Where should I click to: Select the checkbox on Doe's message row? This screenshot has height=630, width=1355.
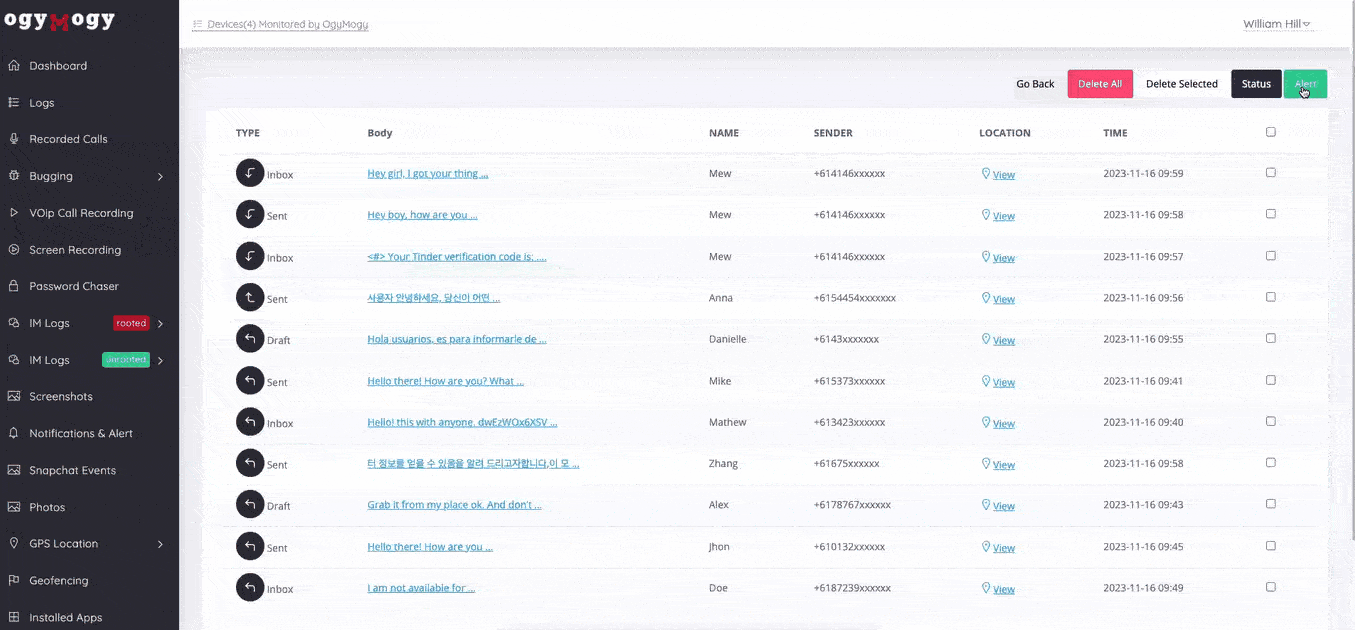tap(1271, 587)
